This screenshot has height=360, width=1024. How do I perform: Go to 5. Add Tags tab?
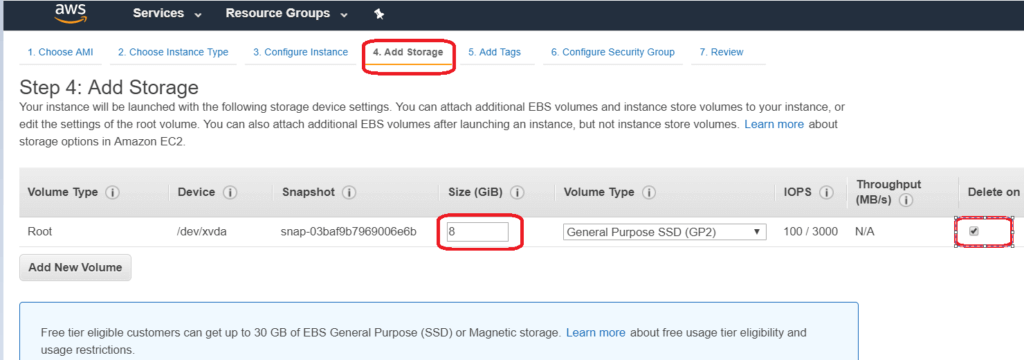pyautogui.click(x=494, y=52)
